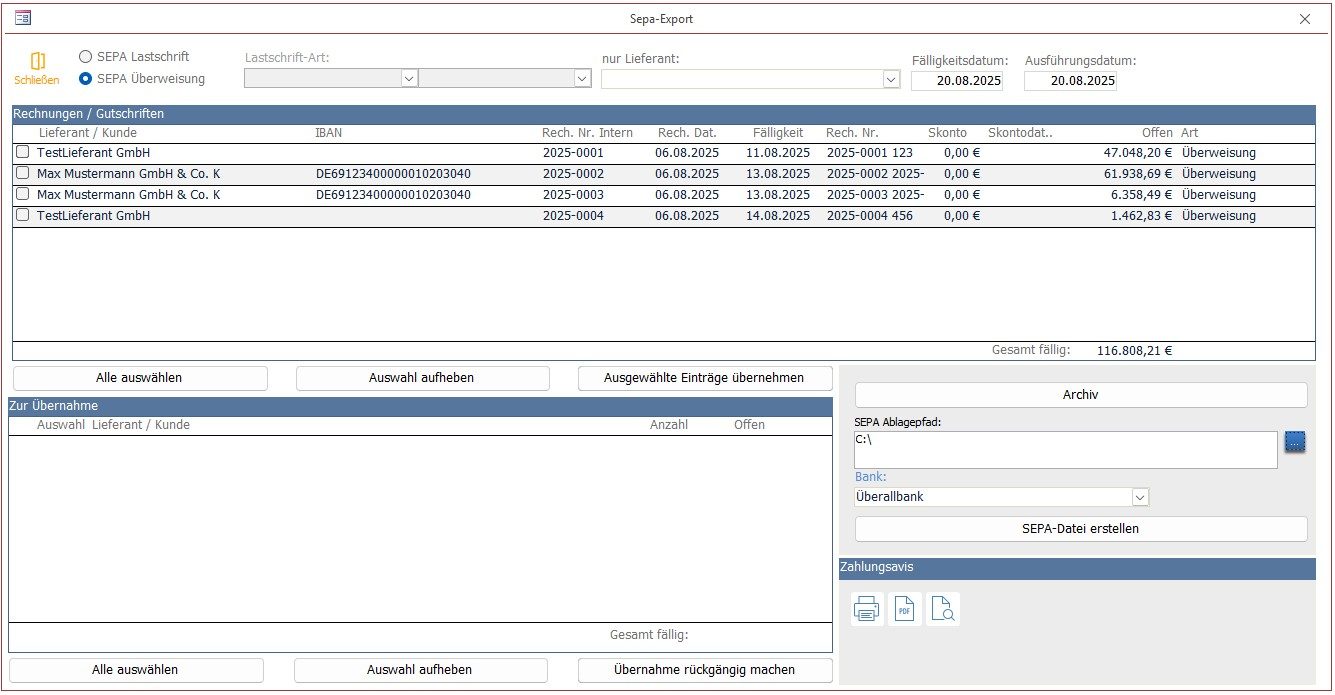This screenshot has width=1335, height=695.
Task: Click the amount 61.938,69 €
Action: pyautogui.click(x=1138, y=174)
